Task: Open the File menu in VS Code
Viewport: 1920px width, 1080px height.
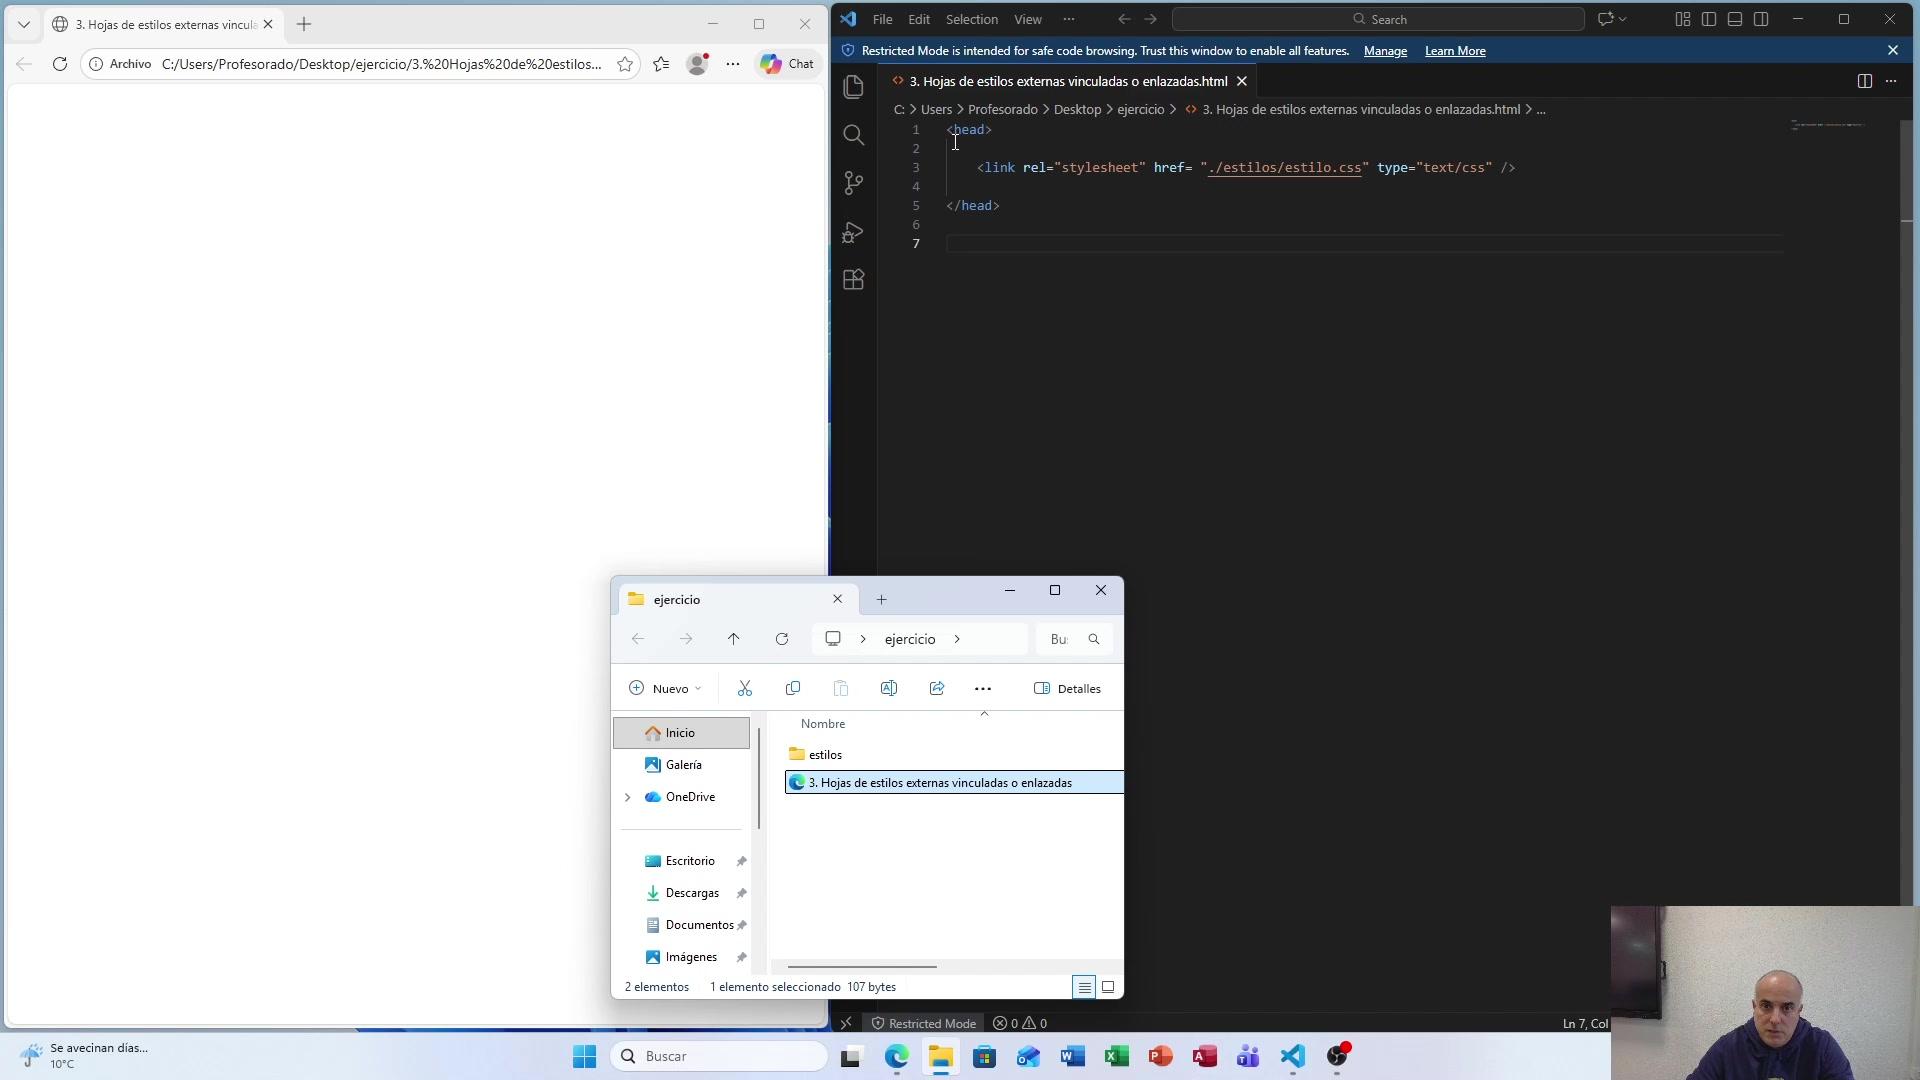Action: tap(882, 19)
